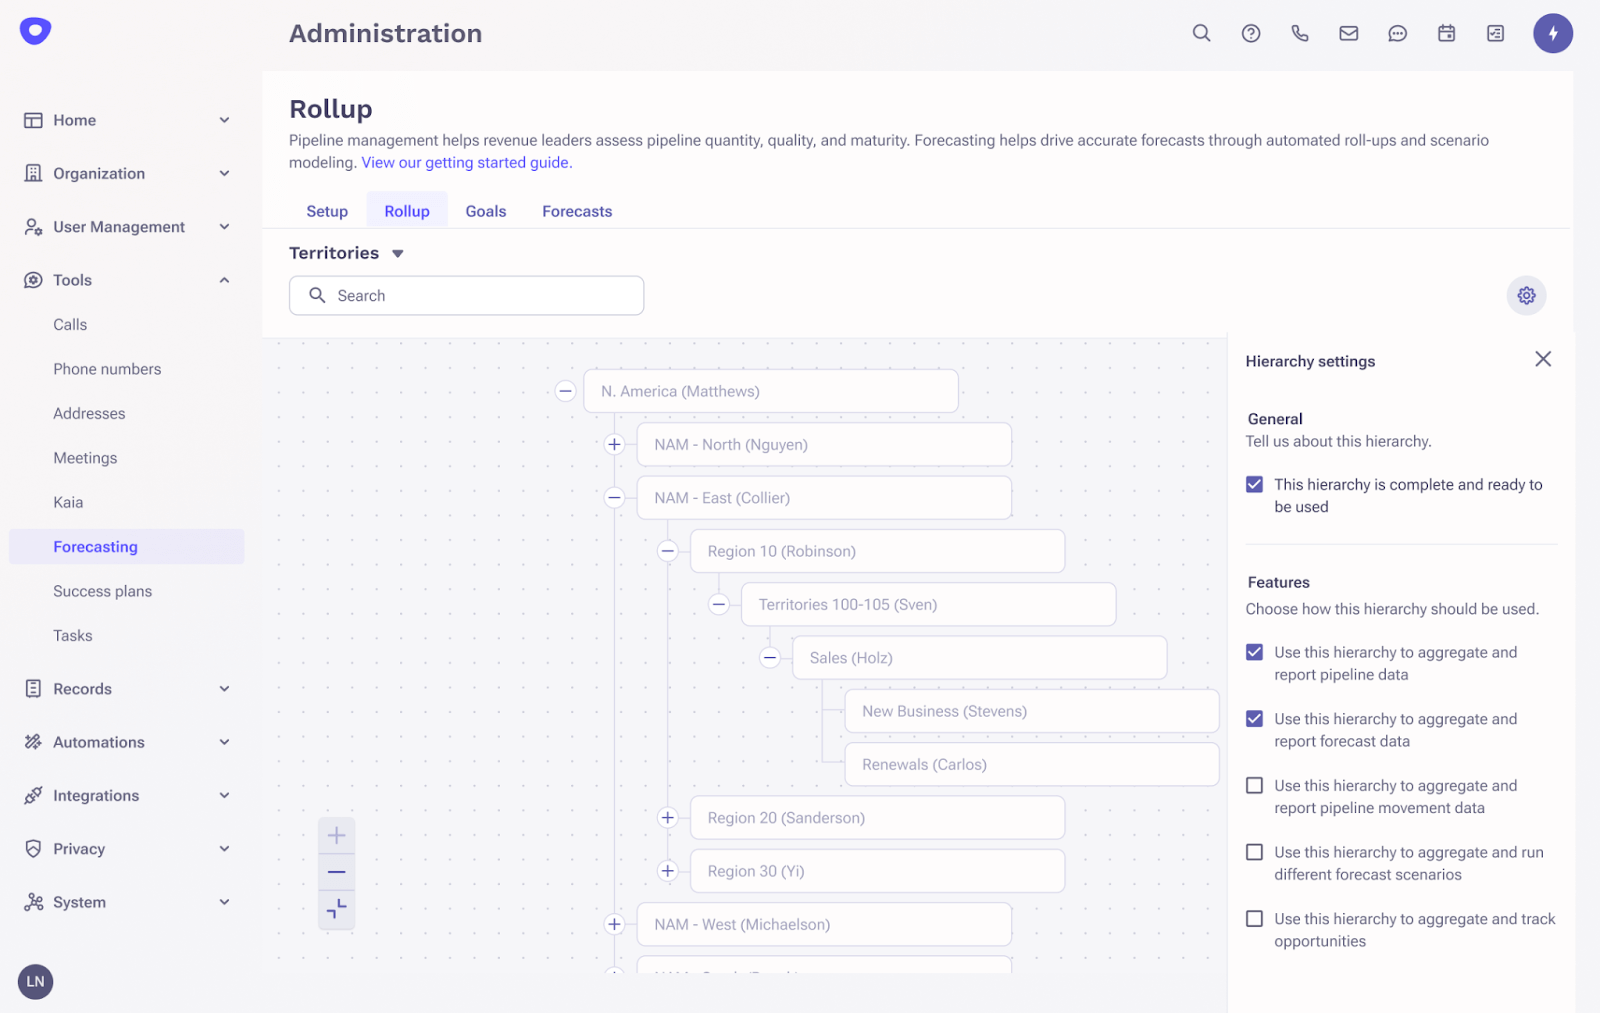Click the purple lightning bolt avatar button

1553,33
